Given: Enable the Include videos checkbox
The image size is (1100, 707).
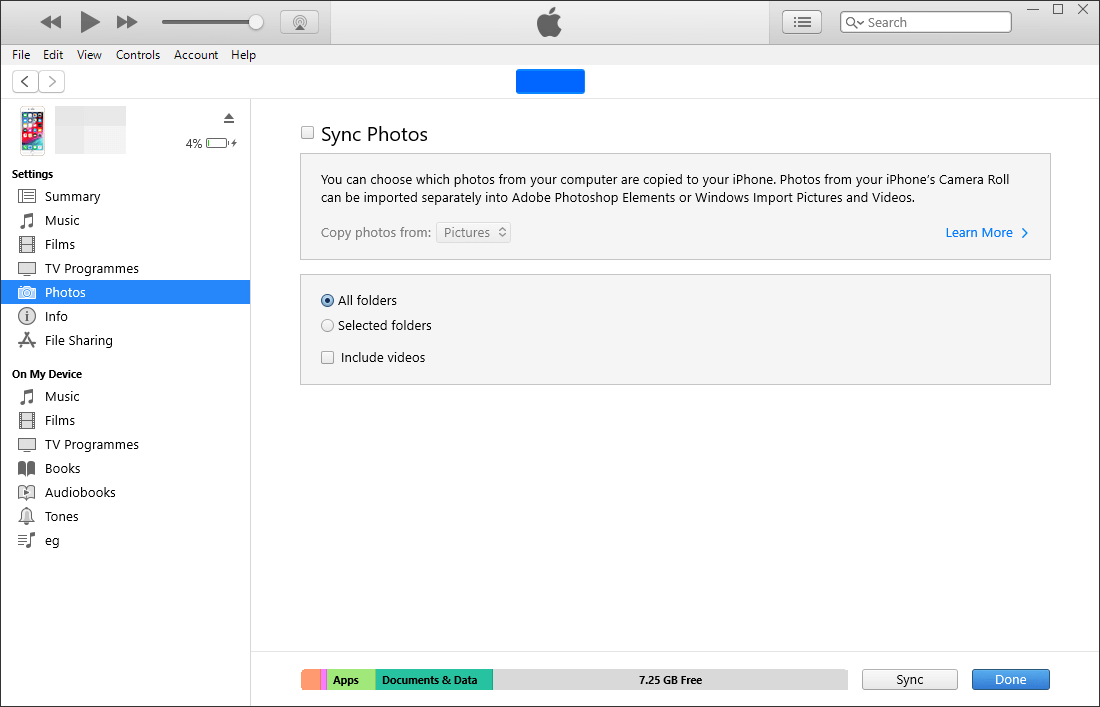Looking at the screenshot, I should click(x=328, y=358).
